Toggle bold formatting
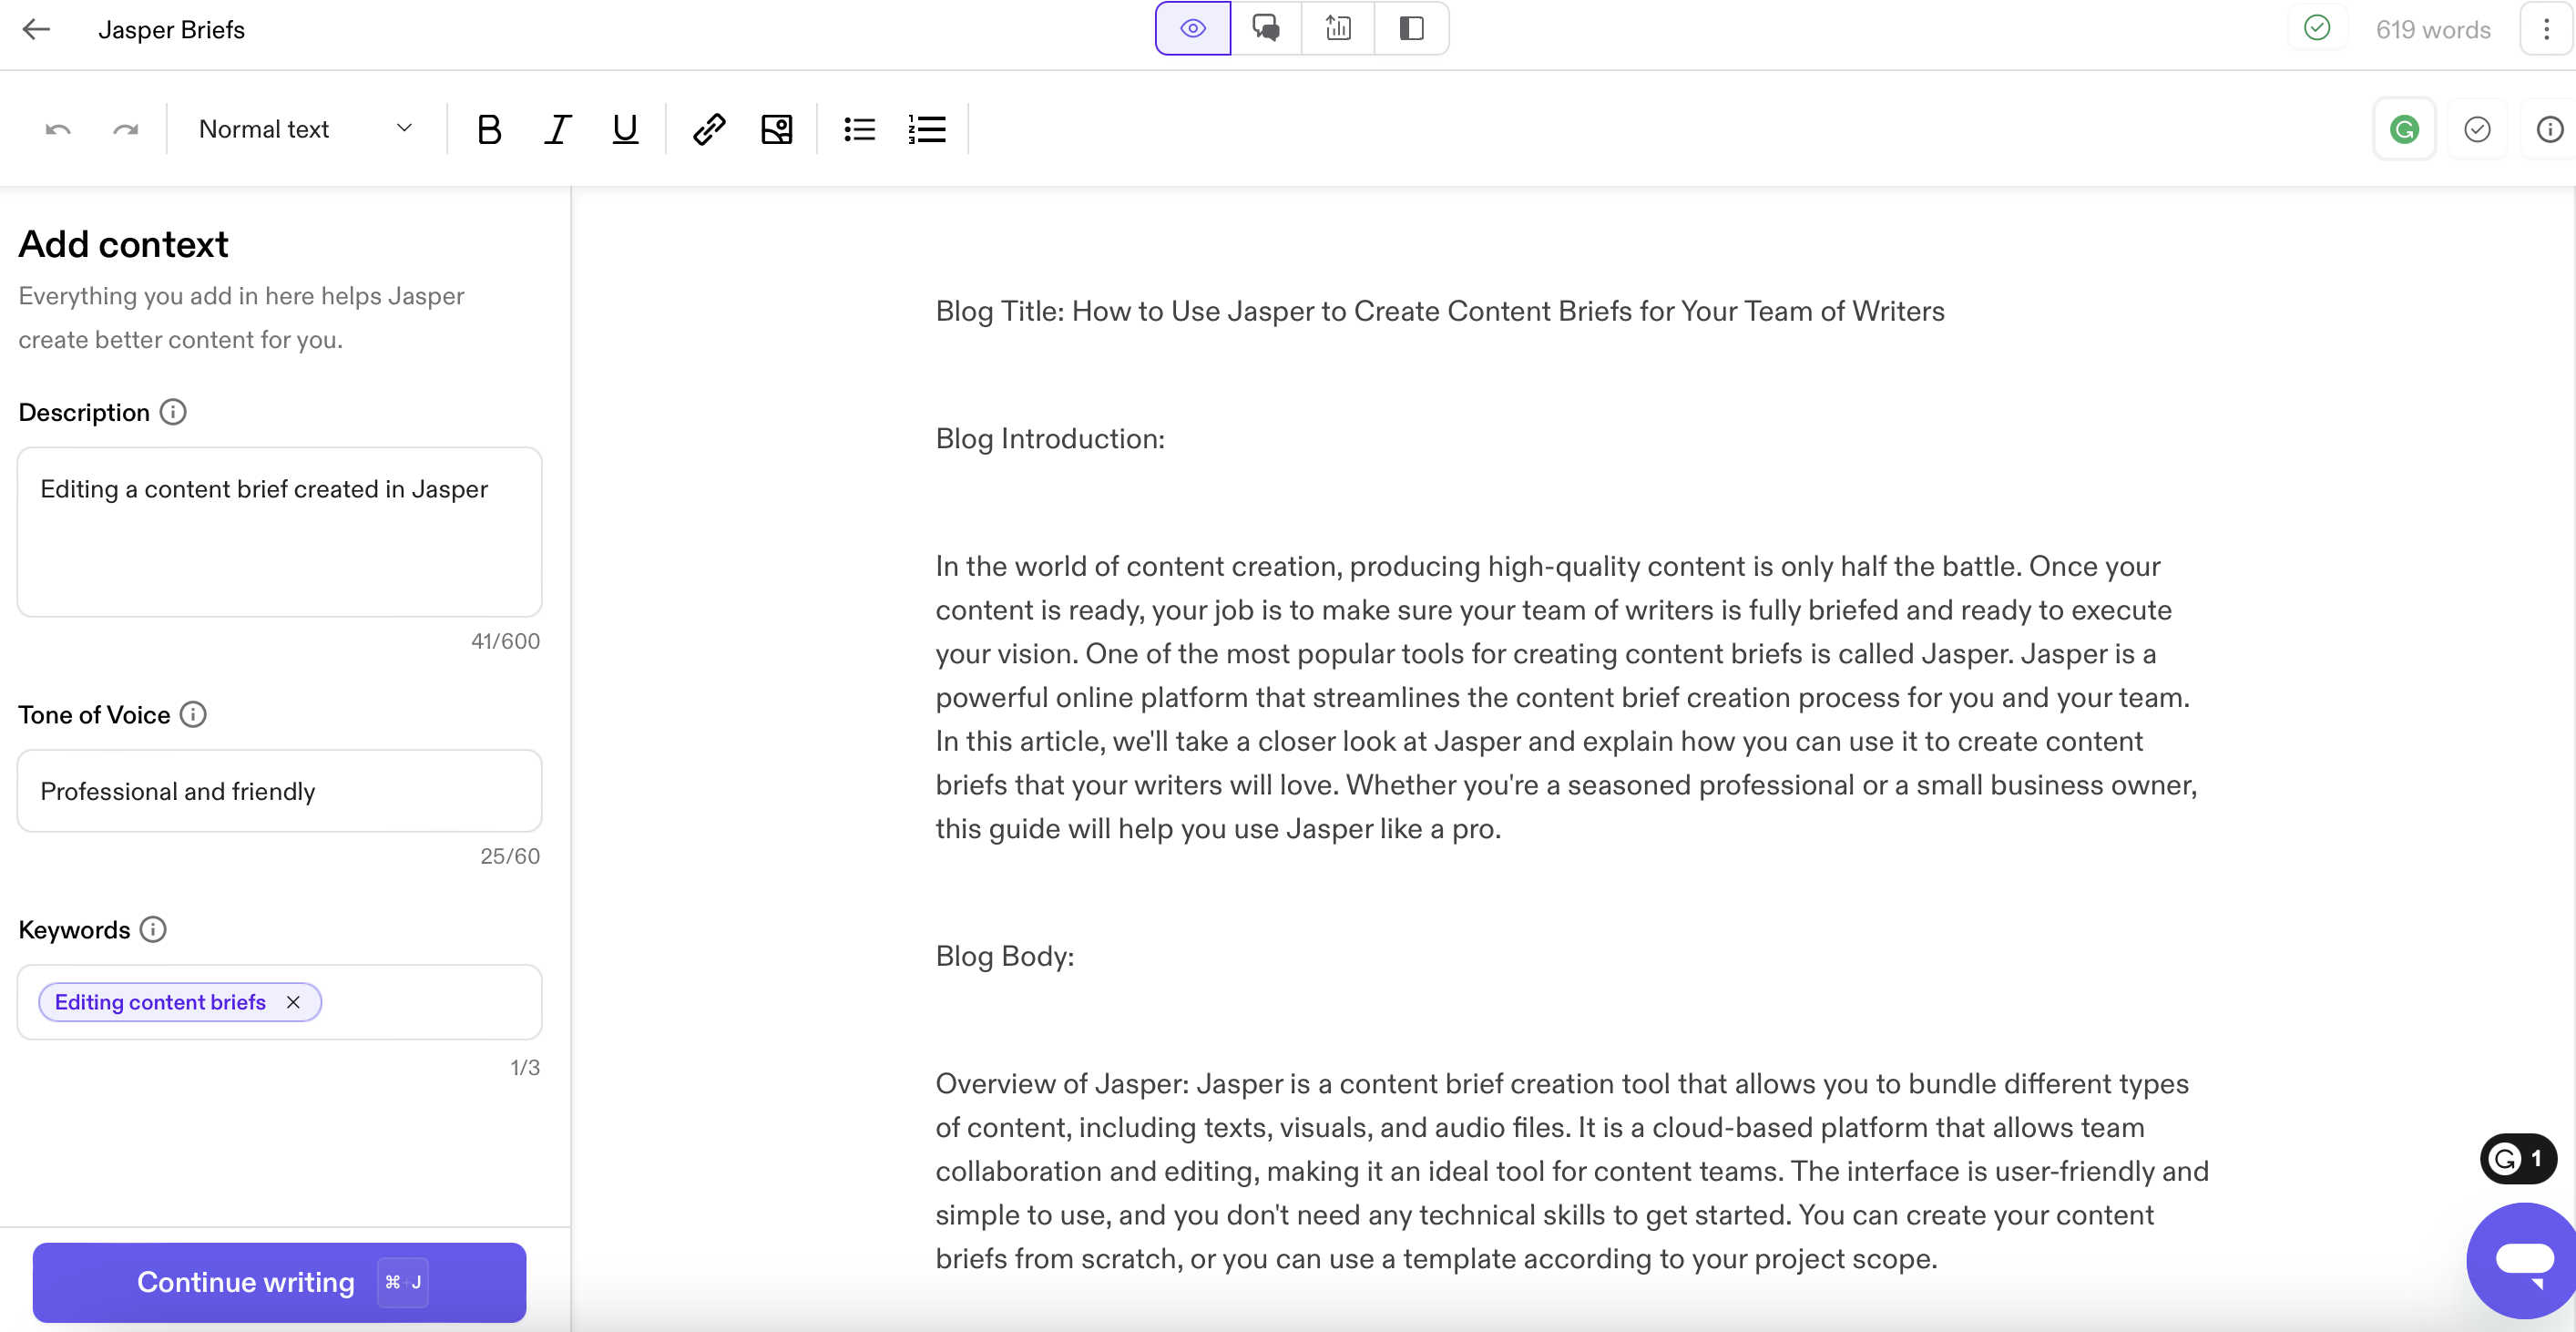This screenshot has height=1332, width=2576. pyautogui.click(x=489, y=129)
